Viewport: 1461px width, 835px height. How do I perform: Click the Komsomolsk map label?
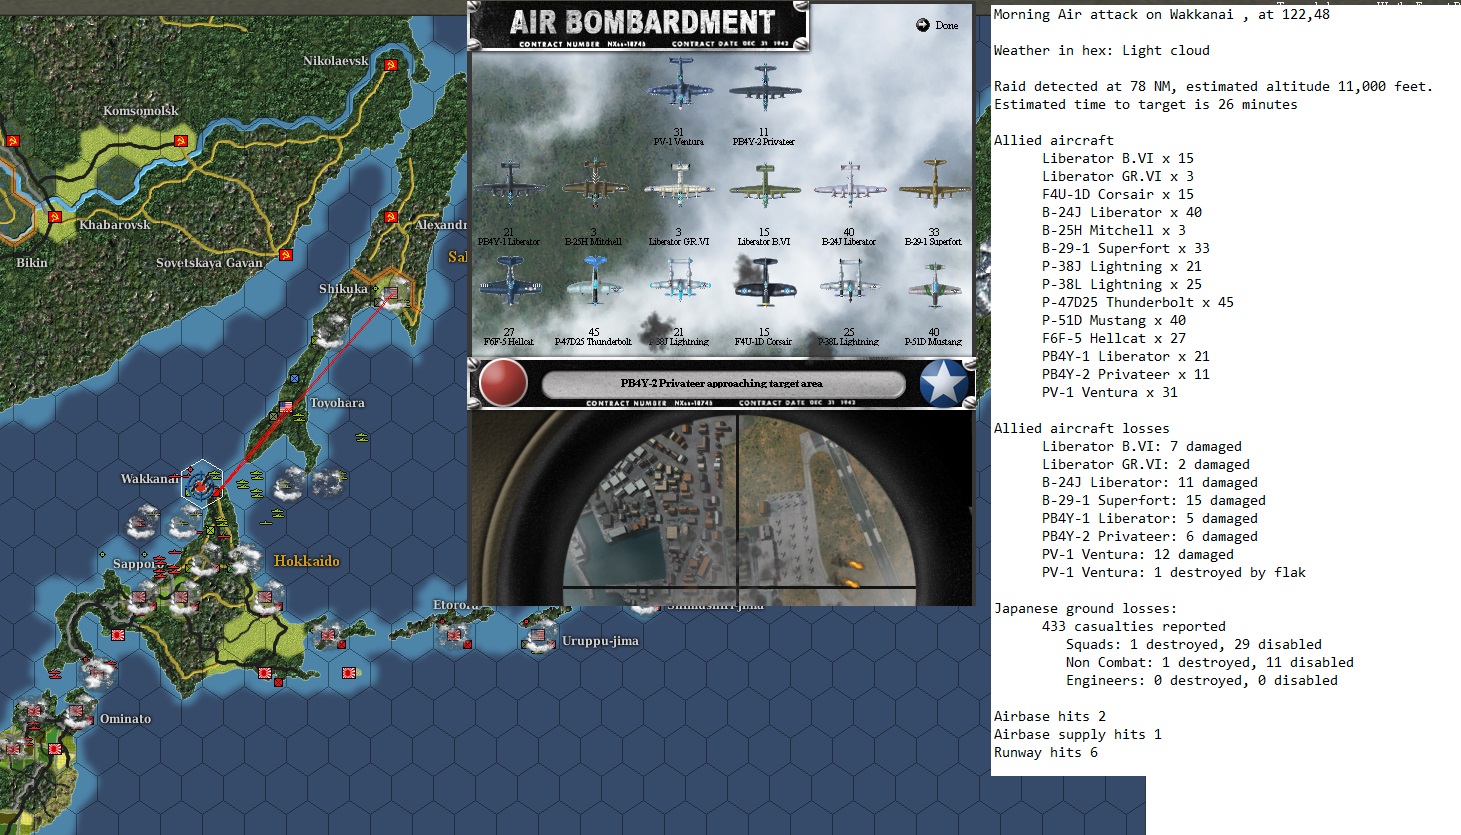click(141, 111)
